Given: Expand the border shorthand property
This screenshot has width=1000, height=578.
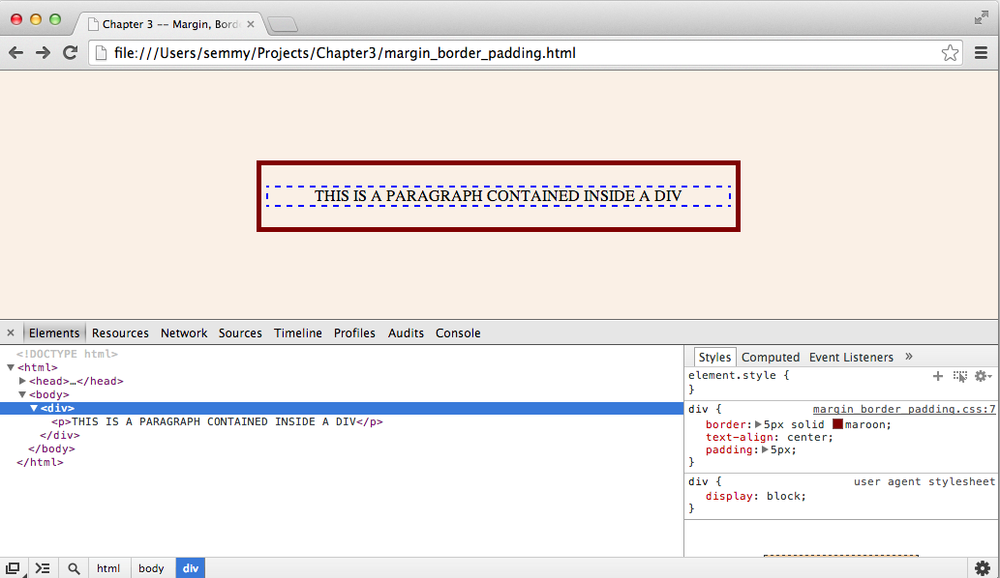Looking at the screenshot, I should pyautogui.click(x=758, y=424).
